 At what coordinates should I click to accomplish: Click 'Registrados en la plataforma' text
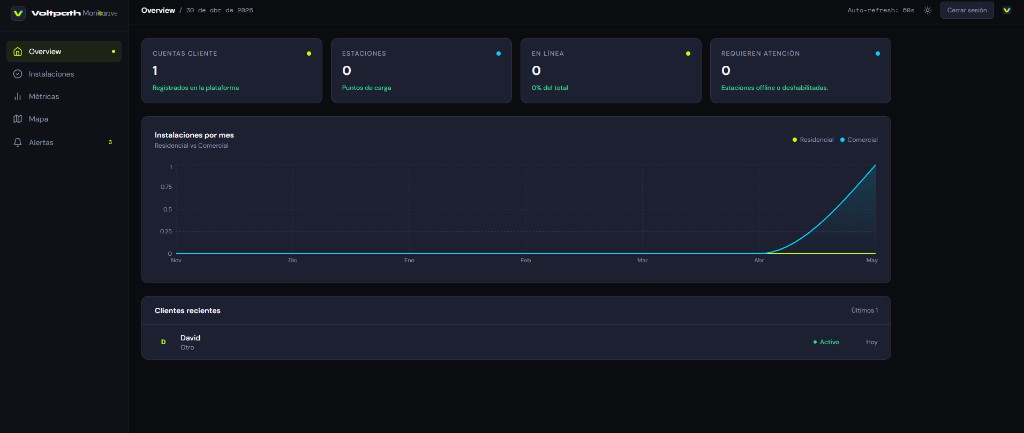click(x=196, y=88)
